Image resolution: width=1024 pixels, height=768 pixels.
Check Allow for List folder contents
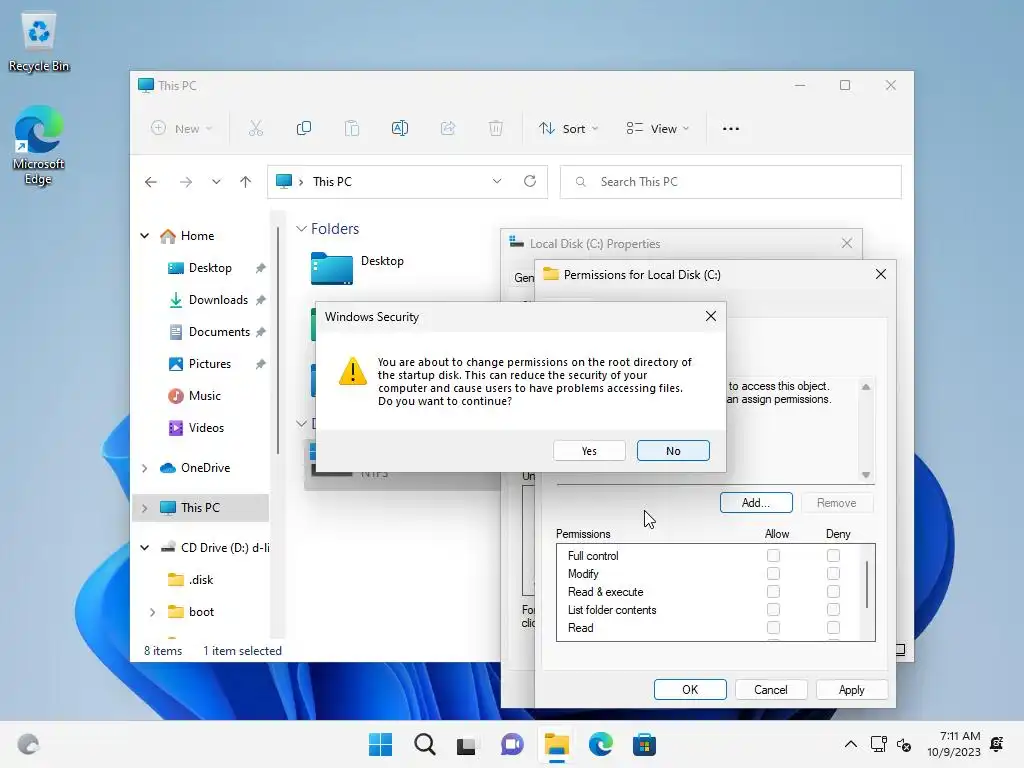(773, 609)
